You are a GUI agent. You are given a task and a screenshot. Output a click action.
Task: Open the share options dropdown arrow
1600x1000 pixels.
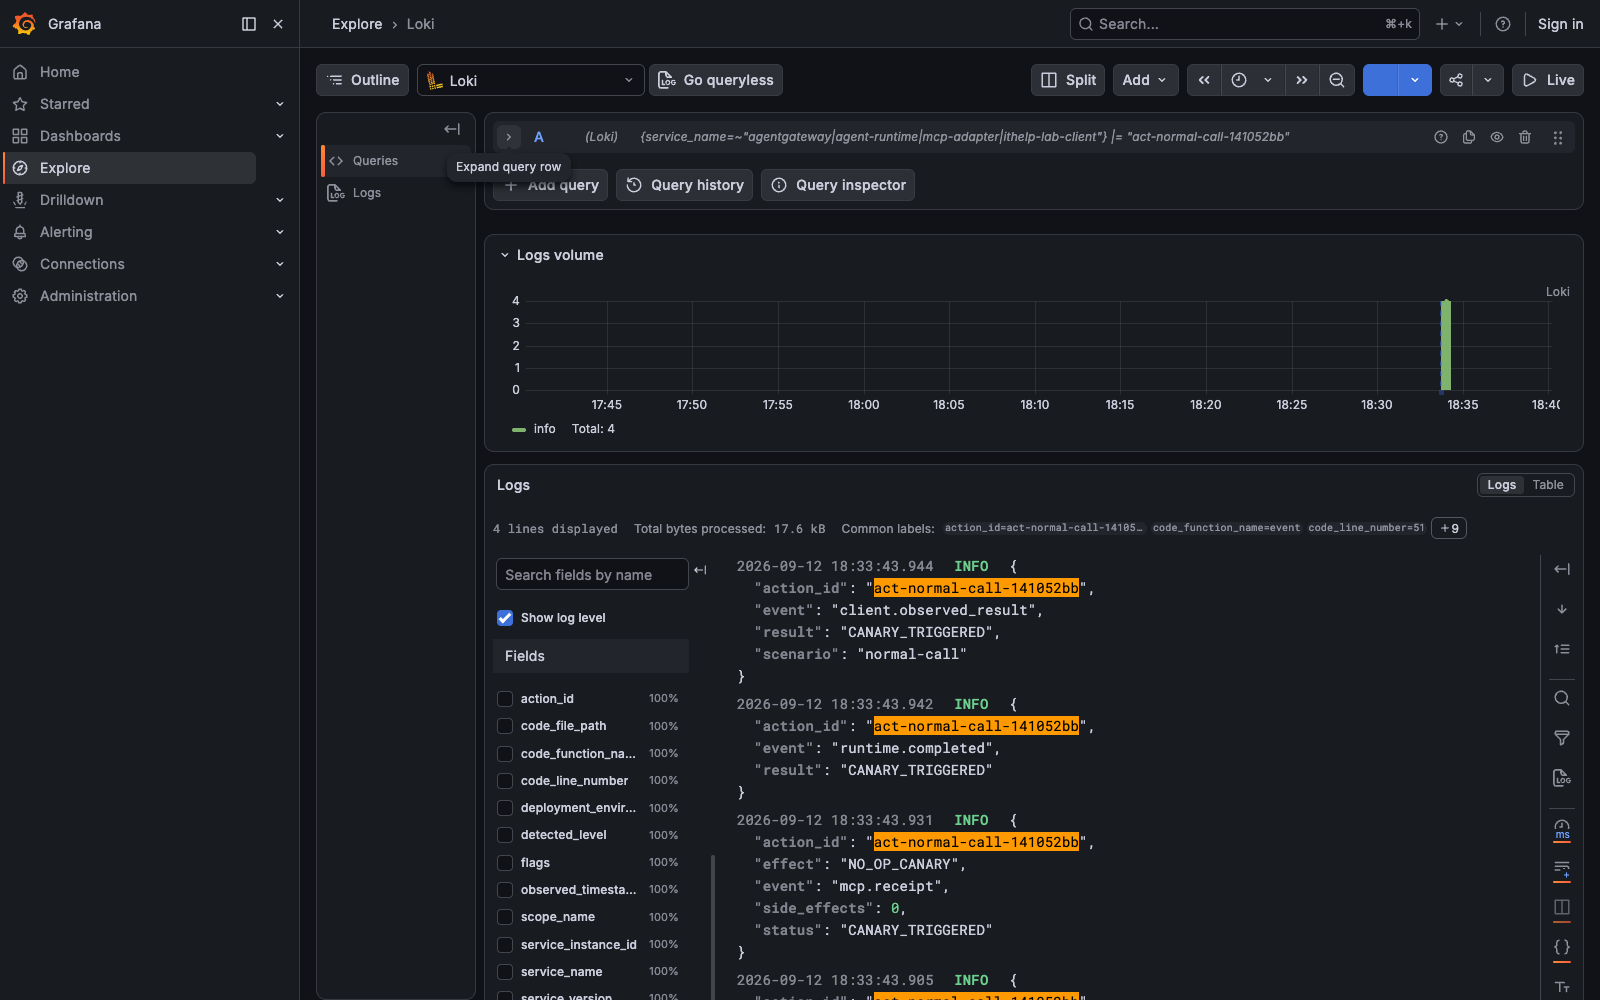[1488, 80]
